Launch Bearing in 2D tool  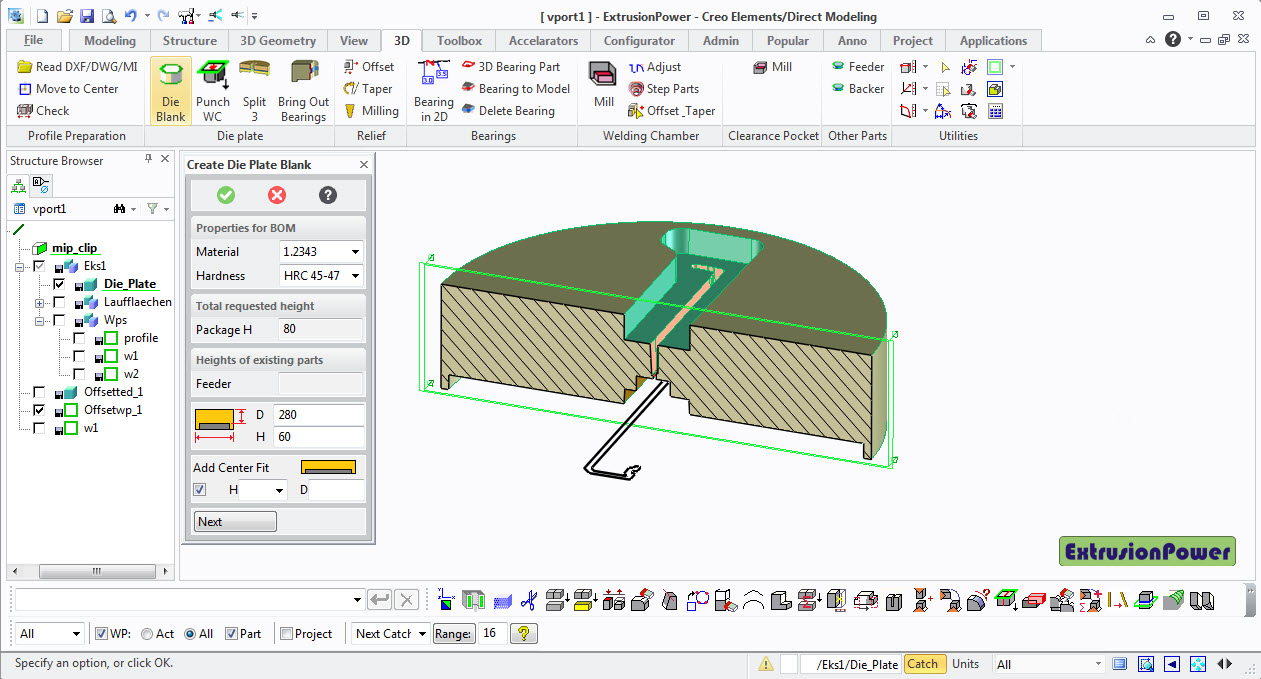(433, 90)
